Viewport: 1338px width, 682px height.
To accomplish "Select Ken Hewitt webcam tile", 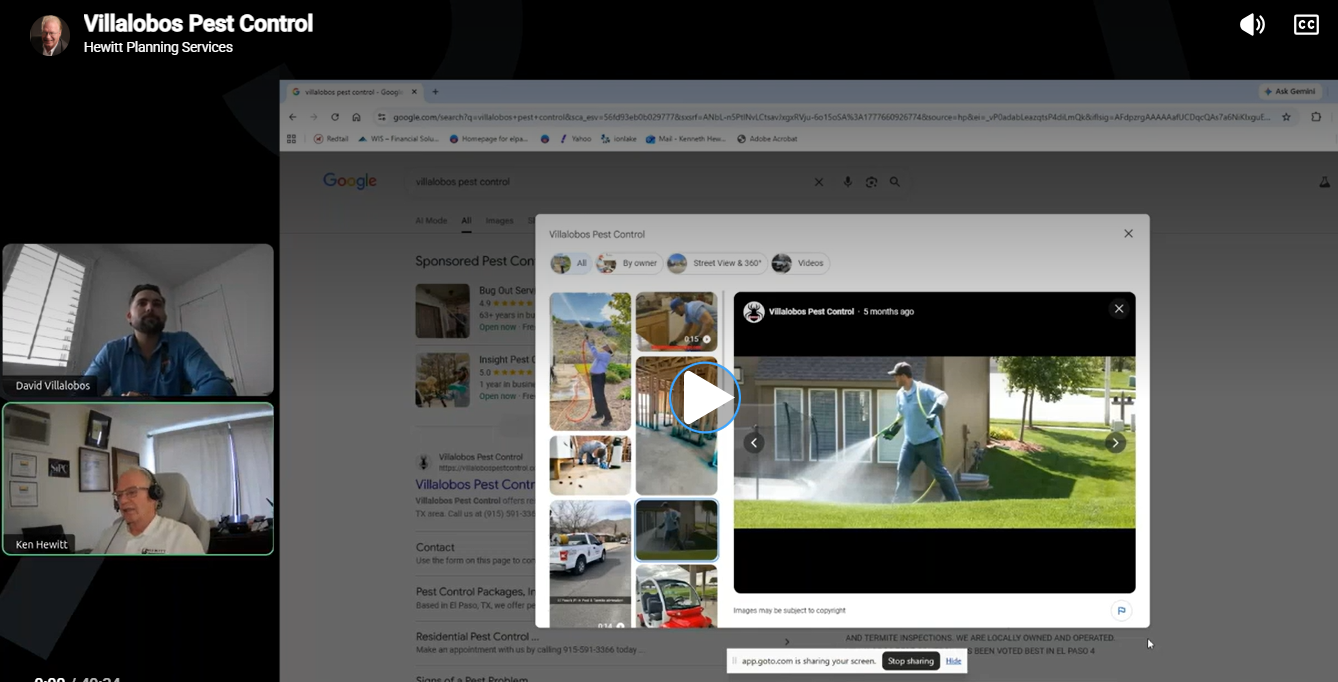I will (138, 479).
